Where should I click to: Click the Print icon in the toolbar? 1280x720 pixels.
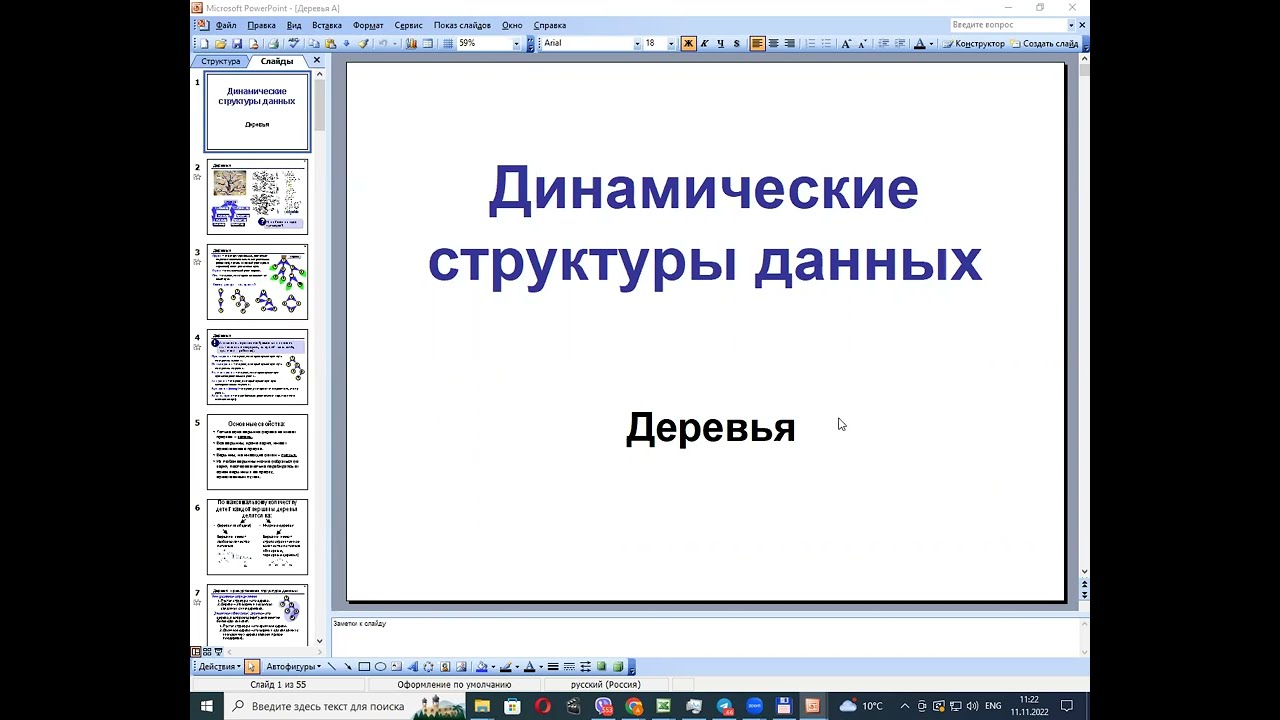pyautogui.click(x=273, y=44)
